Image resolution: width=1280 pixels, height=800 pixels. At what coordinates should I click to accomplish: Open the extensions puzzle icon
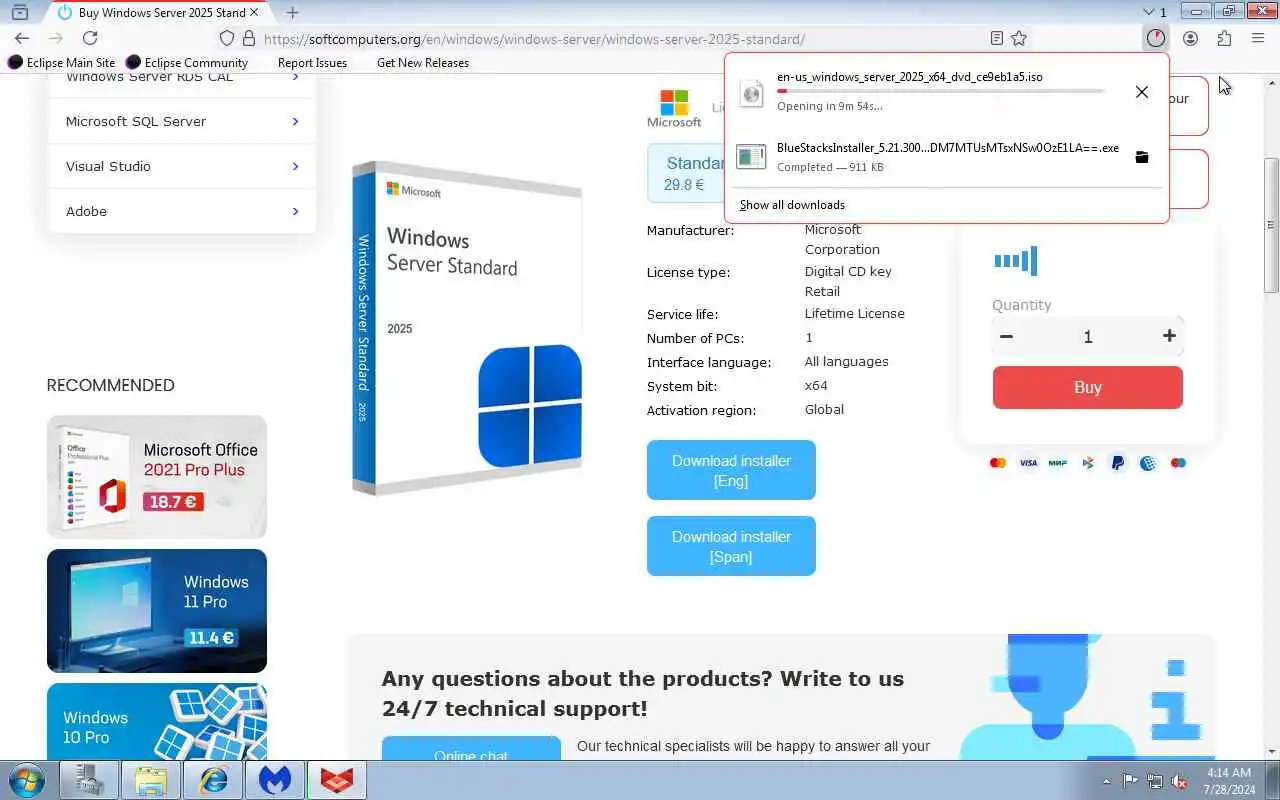click(x=1224, y=38)
